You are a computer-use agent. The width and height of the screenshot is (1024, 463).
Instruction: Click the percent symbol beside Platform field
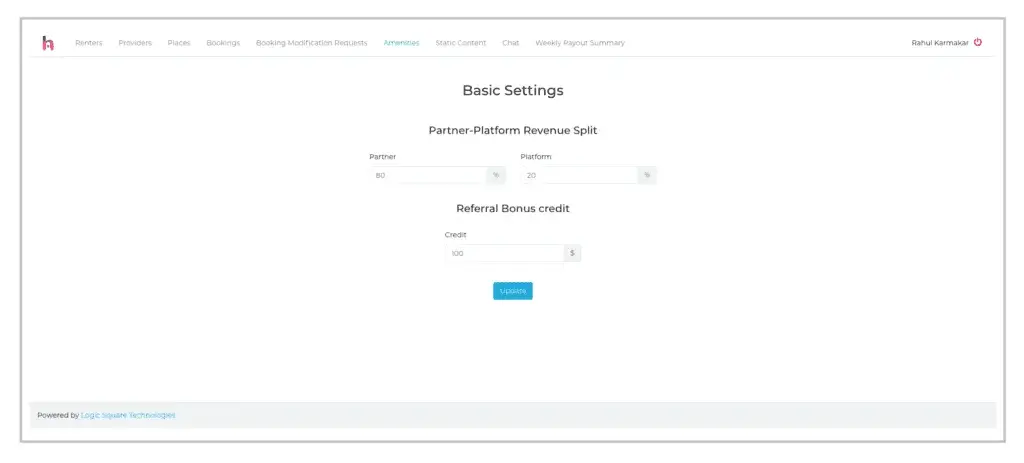click(x=647, y=175)
